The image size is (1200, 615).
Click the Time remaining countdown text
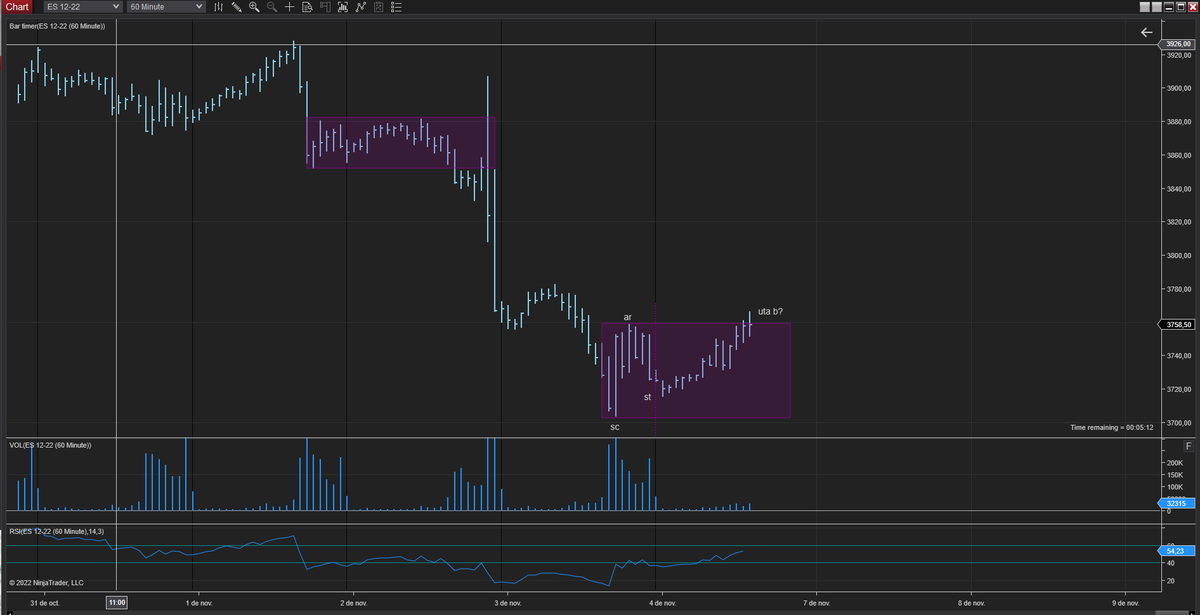tap(1111, 428)
